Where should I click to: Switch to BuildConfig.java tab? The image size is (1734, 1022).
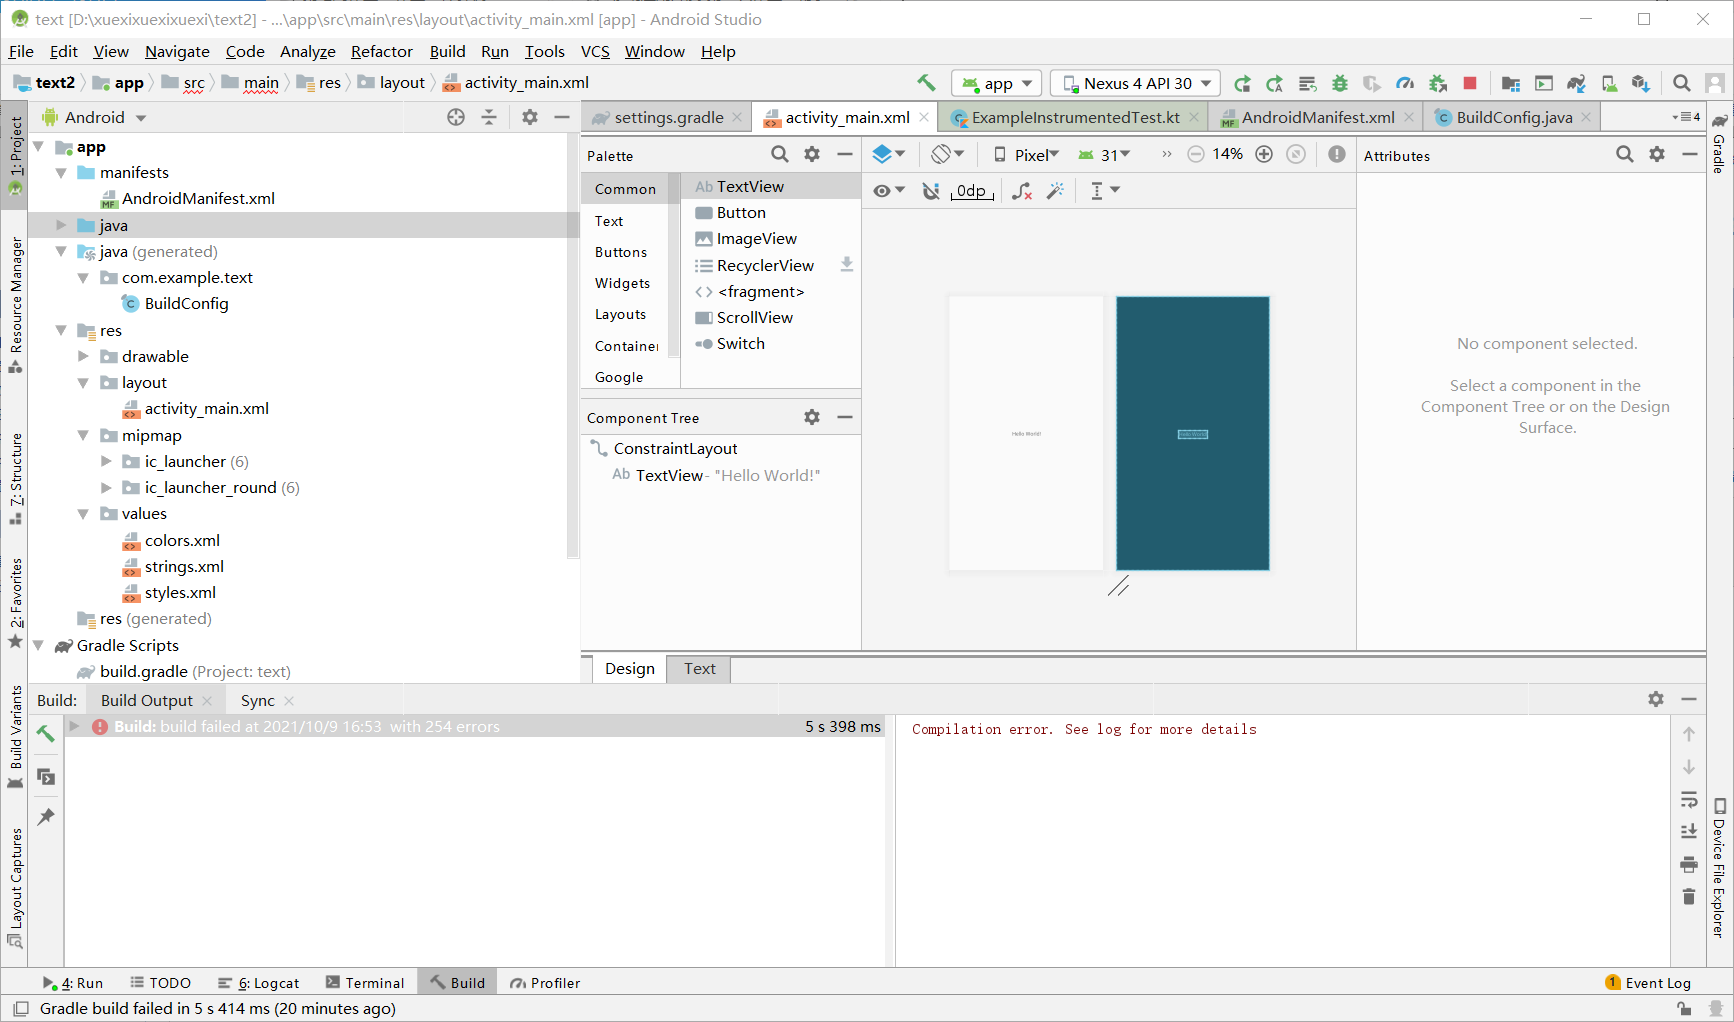1513,117
